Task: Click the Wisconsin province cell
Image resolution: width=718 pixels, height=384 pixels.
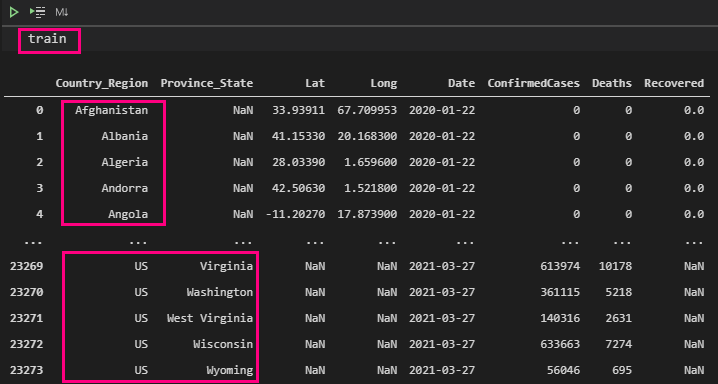Action: 223,344
